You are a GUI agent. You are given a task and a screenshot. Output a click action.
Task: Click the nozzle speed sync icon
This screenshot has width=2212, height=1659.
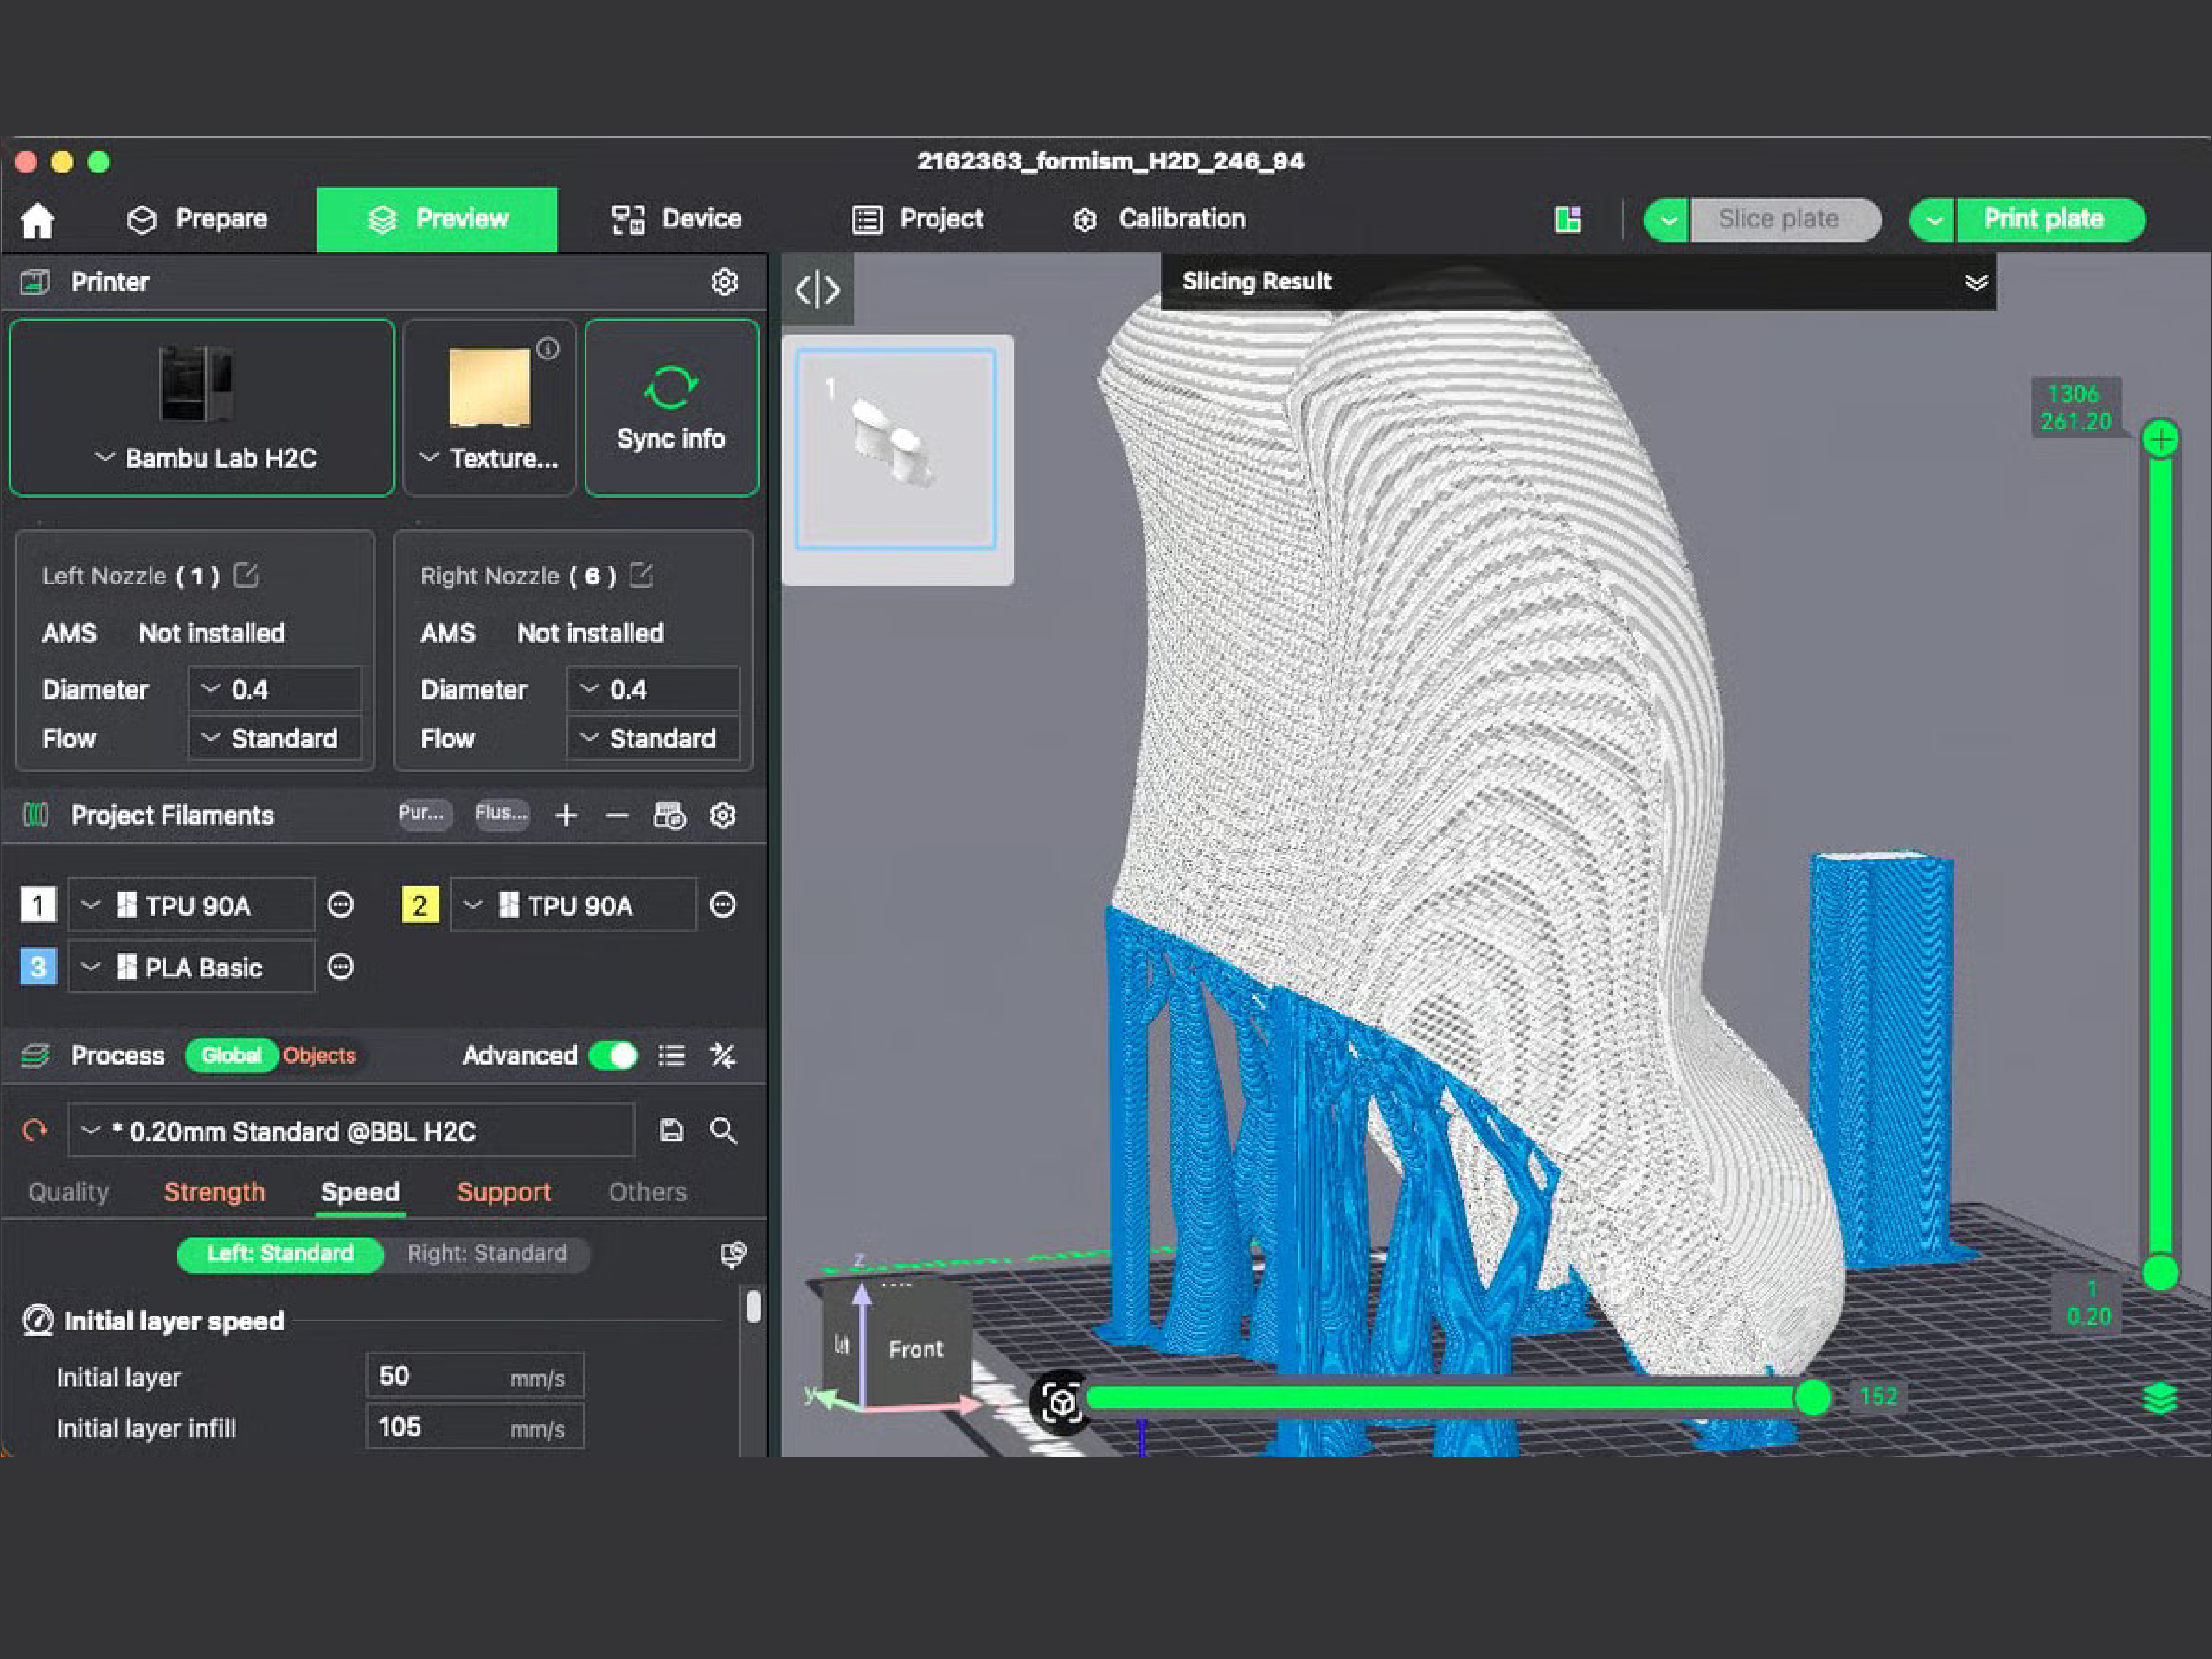point(733,1254)
